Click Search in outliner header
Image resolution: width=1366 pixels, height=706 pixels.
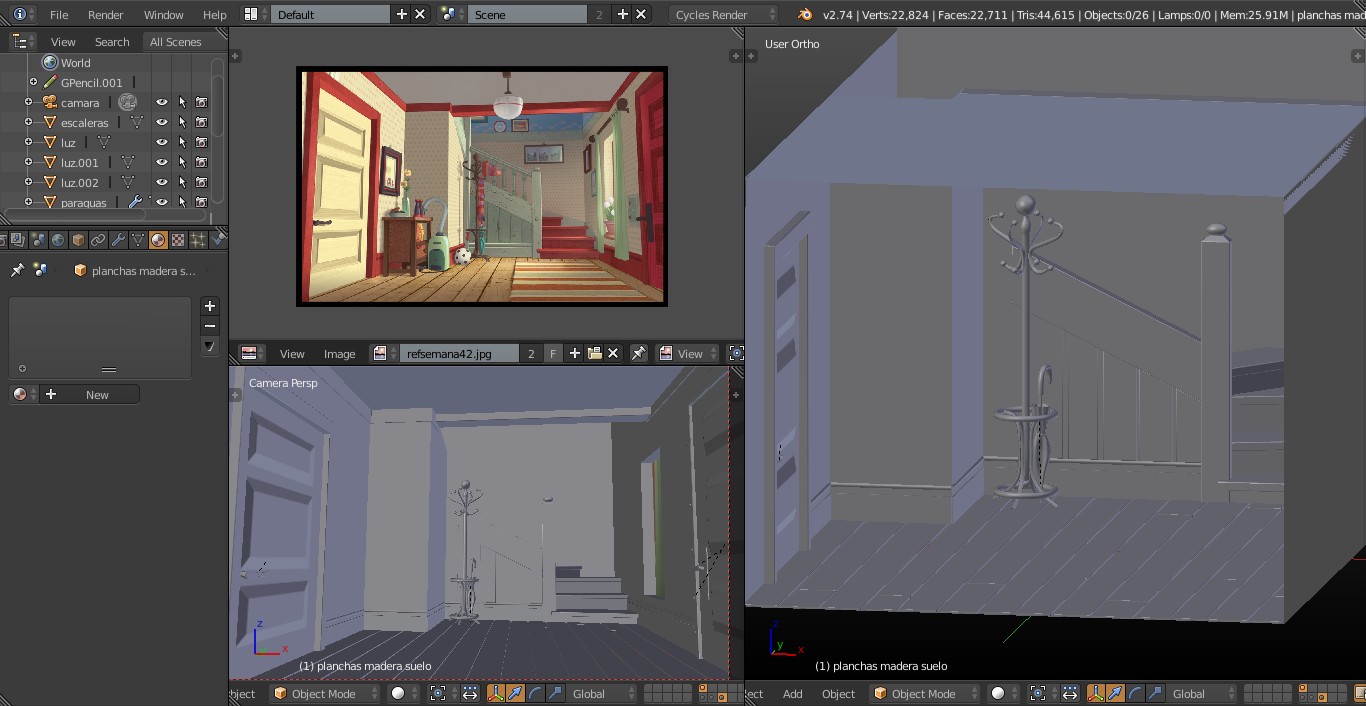click(112, 42)
